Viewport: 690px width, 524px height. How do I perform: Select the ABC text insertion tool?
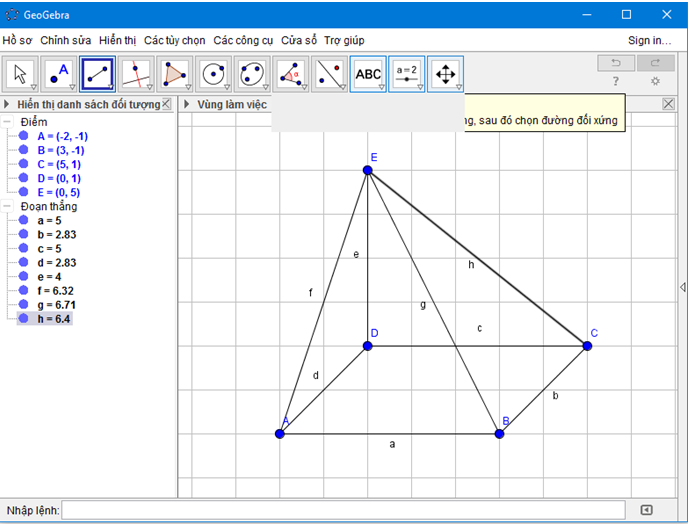pyautogui.click(x=368, y=73)
